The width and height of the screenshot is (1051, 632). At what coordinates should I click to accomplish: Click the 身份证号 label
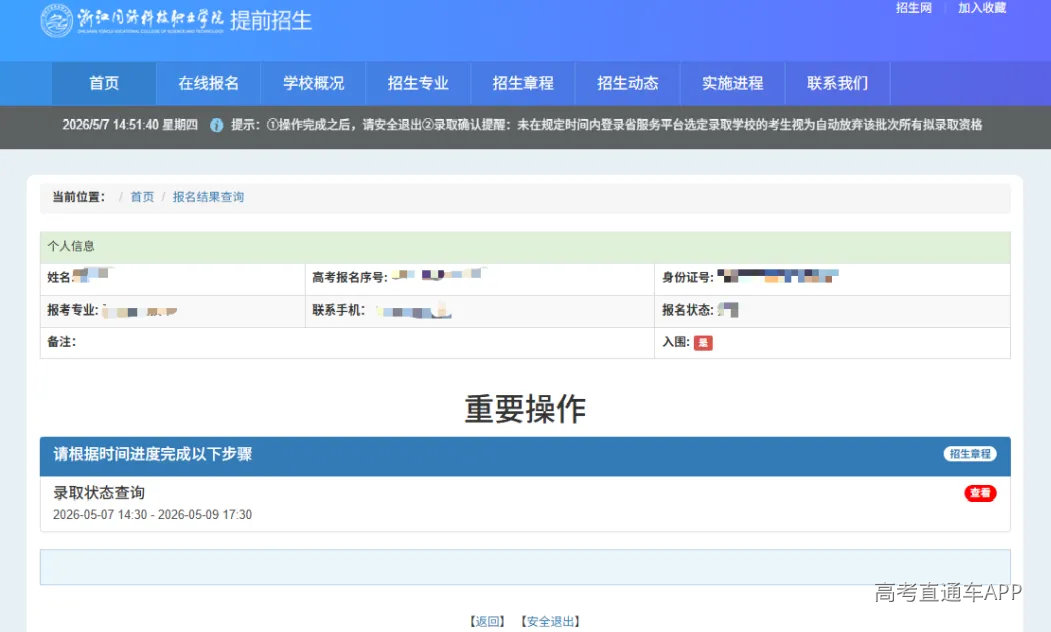pyautogui.click(x=688, y=277)
